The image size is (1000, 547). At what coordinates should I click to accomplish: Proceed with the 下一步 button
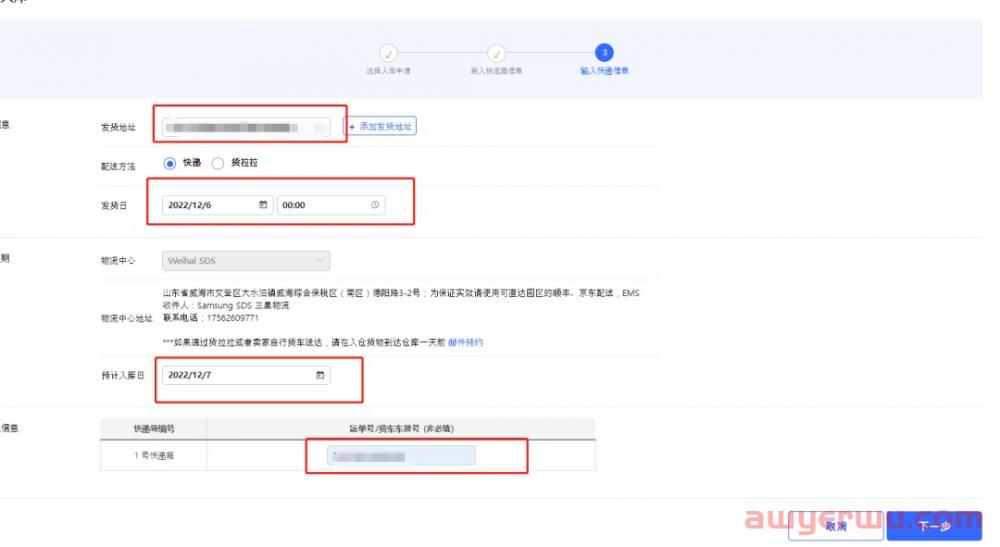click(x=933, y=526)
